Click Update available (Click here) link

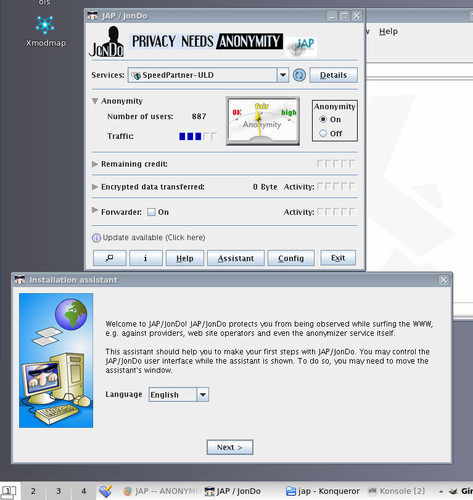pos(154,238)
